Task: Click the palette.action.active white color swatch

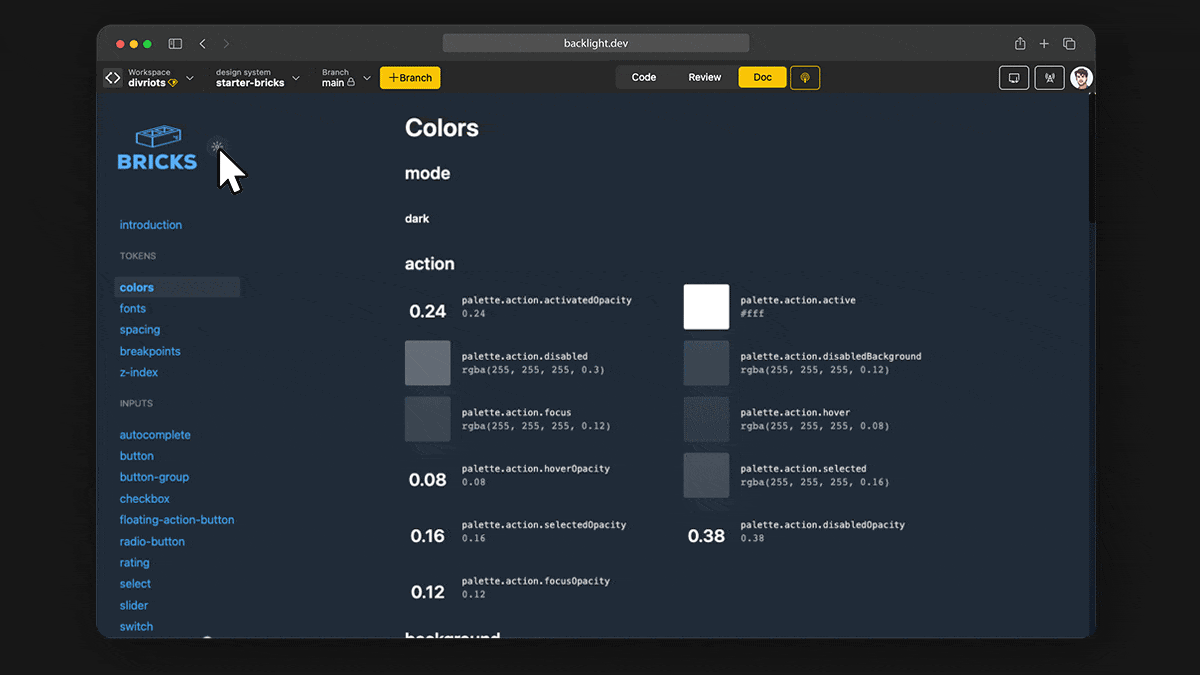Action: pyautogui.click(x=706, y=307)
